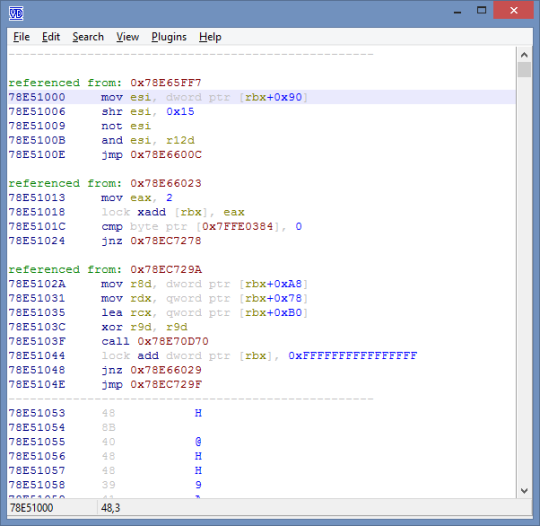Screen dimensions: 540x526
Task: Open the File menu
Action: coord(21,37)
